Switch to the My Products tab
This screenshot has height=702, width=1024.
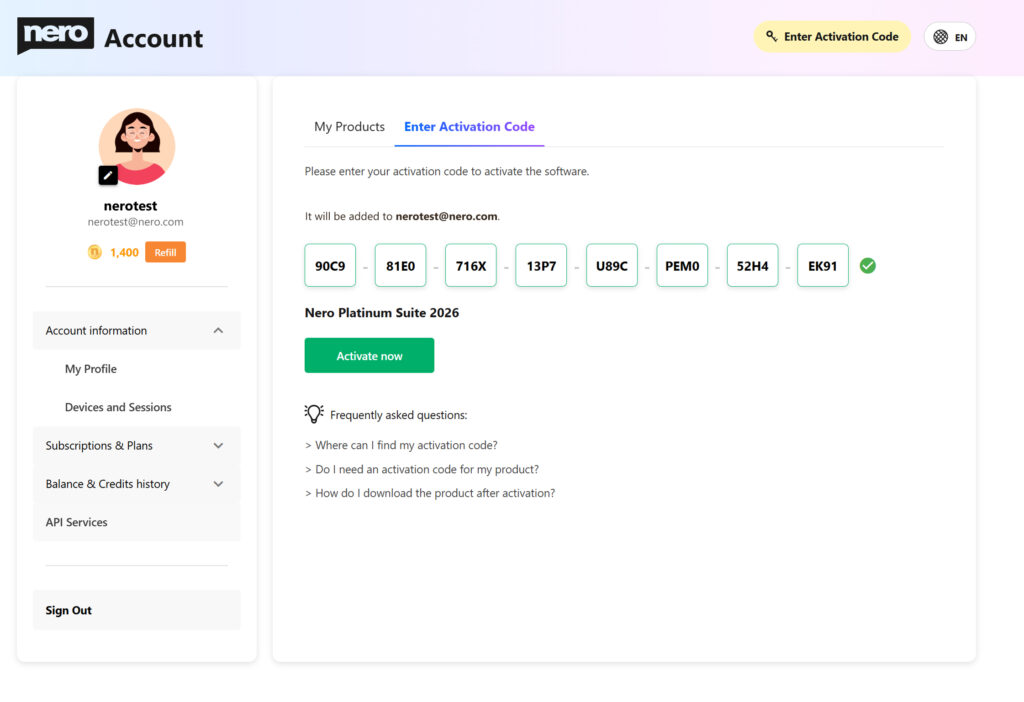click(x=349, y=126)
